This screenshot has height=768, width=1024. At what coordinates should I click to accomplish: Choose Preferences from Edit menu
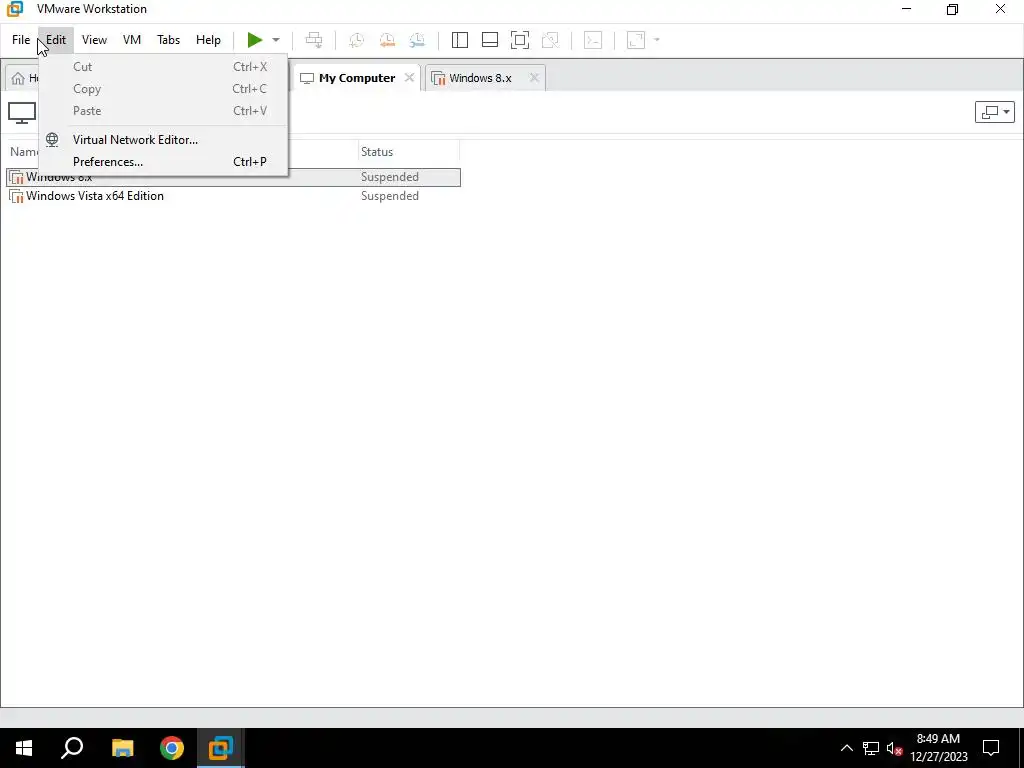163,162
